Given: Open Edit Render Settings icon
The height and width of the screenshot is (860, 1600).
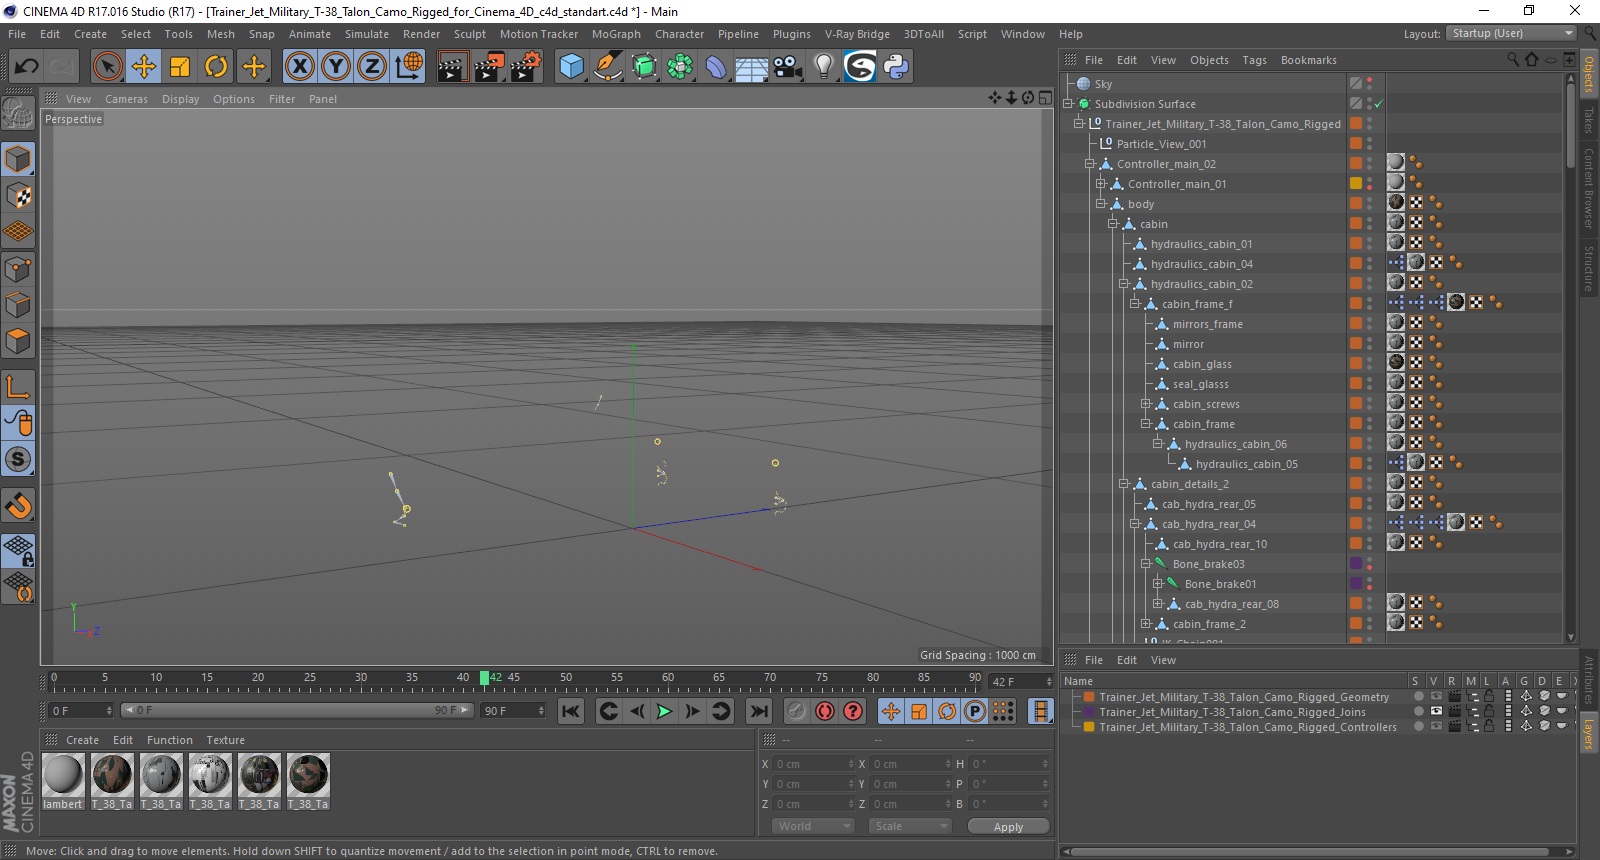Looking at the screenshot, I should click(x=525, y=67).
